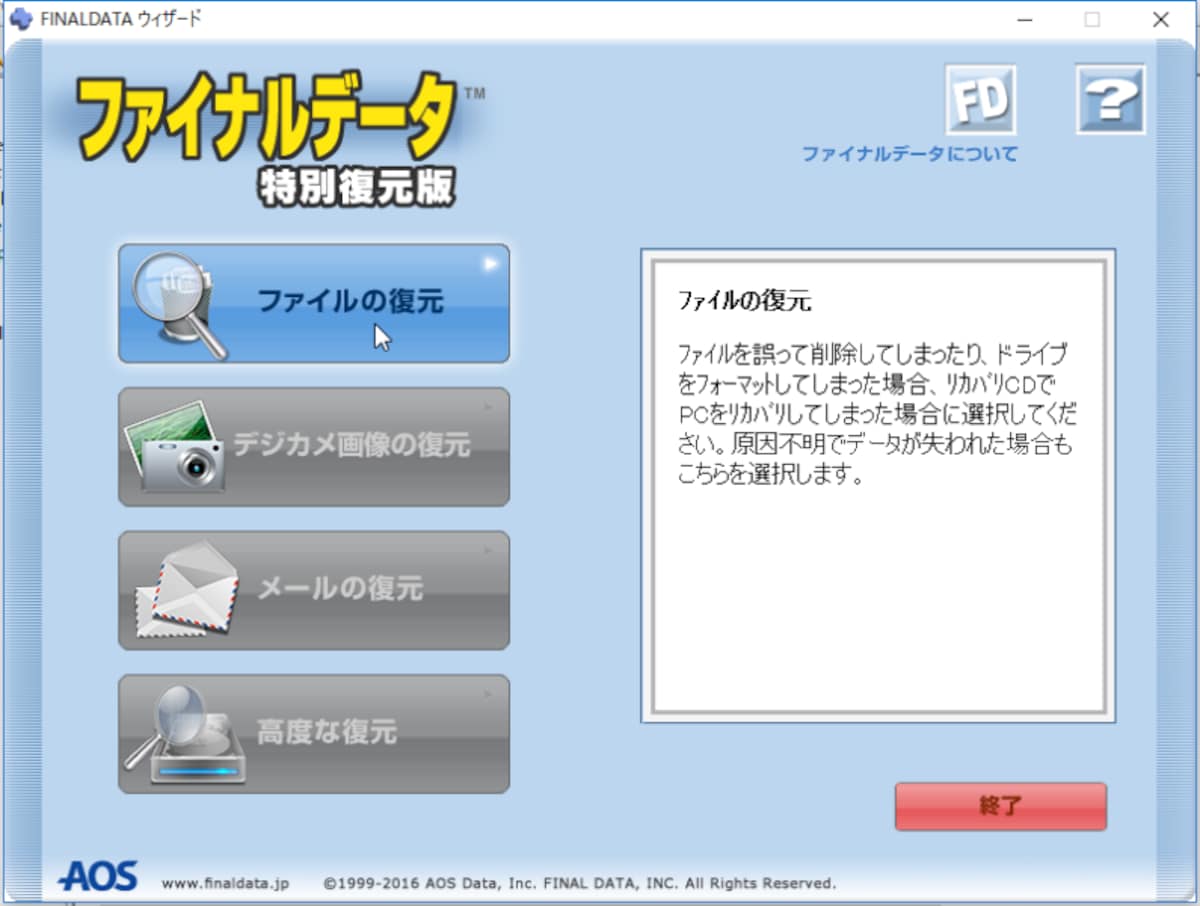Screen dimensions: 1200x906
Task: Click the ファイルの復元 heading in description panel
Action: pos(744,300)
